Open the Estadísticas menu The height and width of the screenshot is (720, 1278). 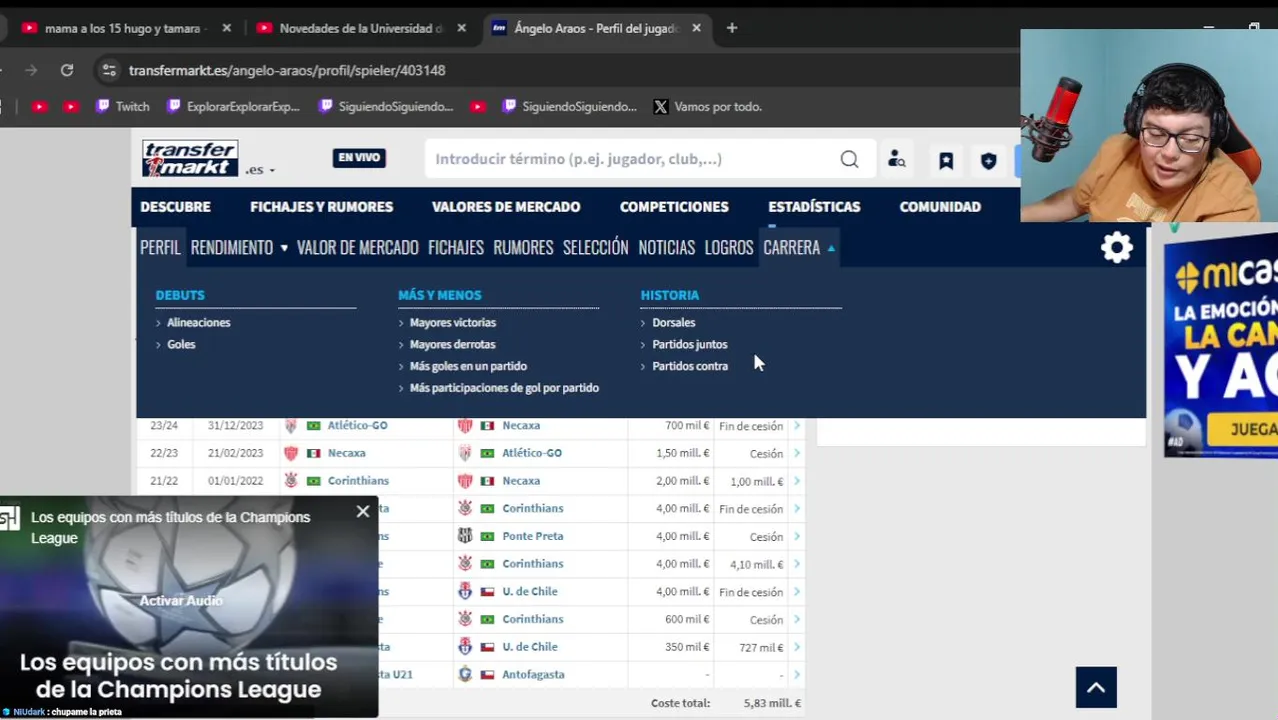point(814,207)
